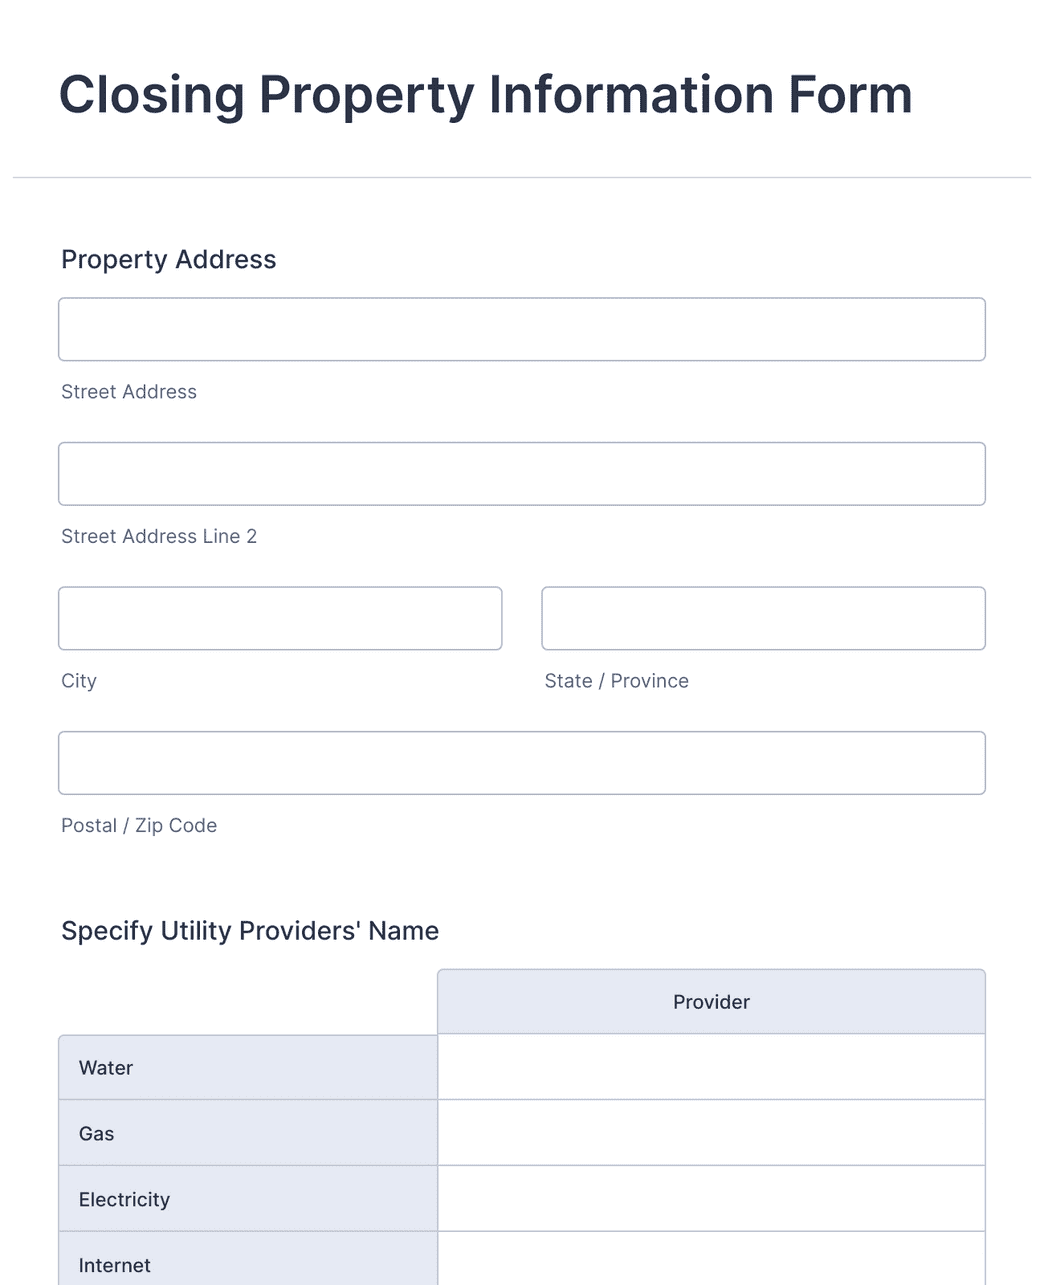
Task: Click the Street Address input field
Action: coord(522,328)
